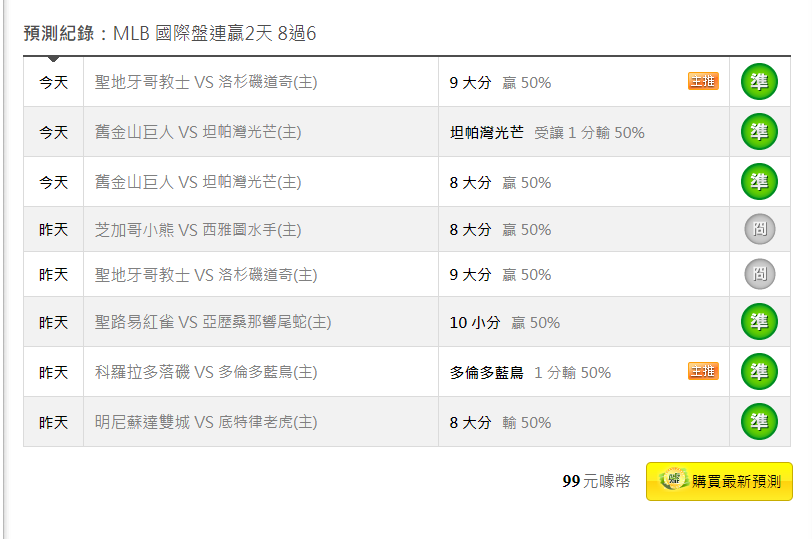Click grey 囧 icon for yesterday's 聖地牙哥教士 row
Viewport: 812px width, 539px height.
click(760, 274)
